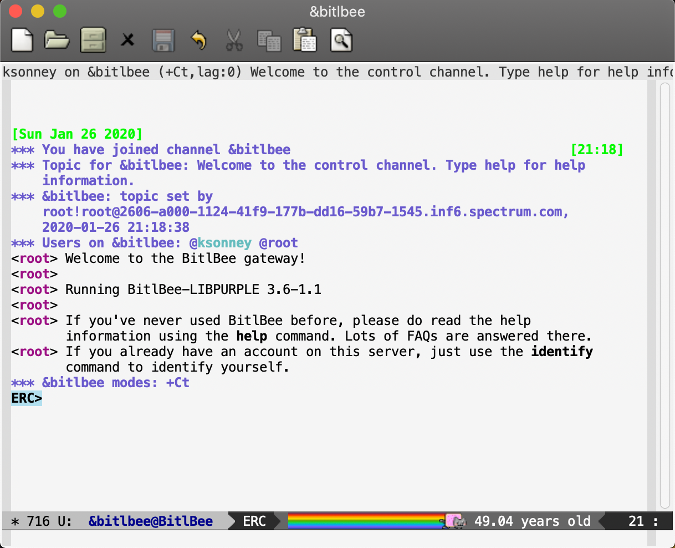Open the Dired directory drawer icon
This screenshot has width=675, height=548.
point(92,40)
